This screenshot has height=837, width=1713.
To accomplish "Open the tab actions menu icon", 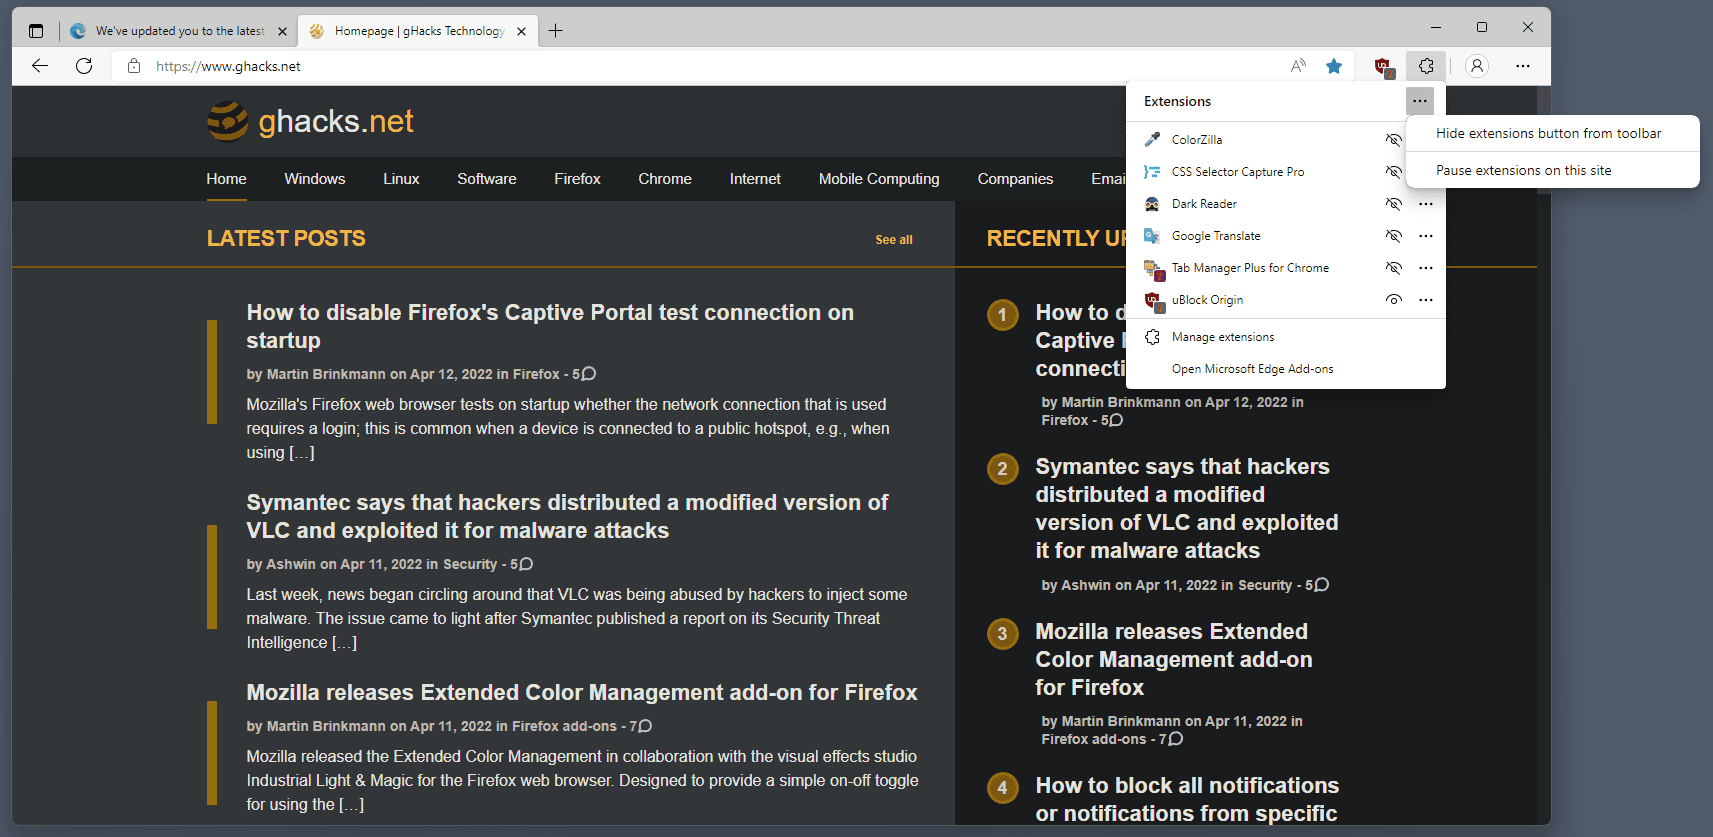I will [x=36, y=31].
